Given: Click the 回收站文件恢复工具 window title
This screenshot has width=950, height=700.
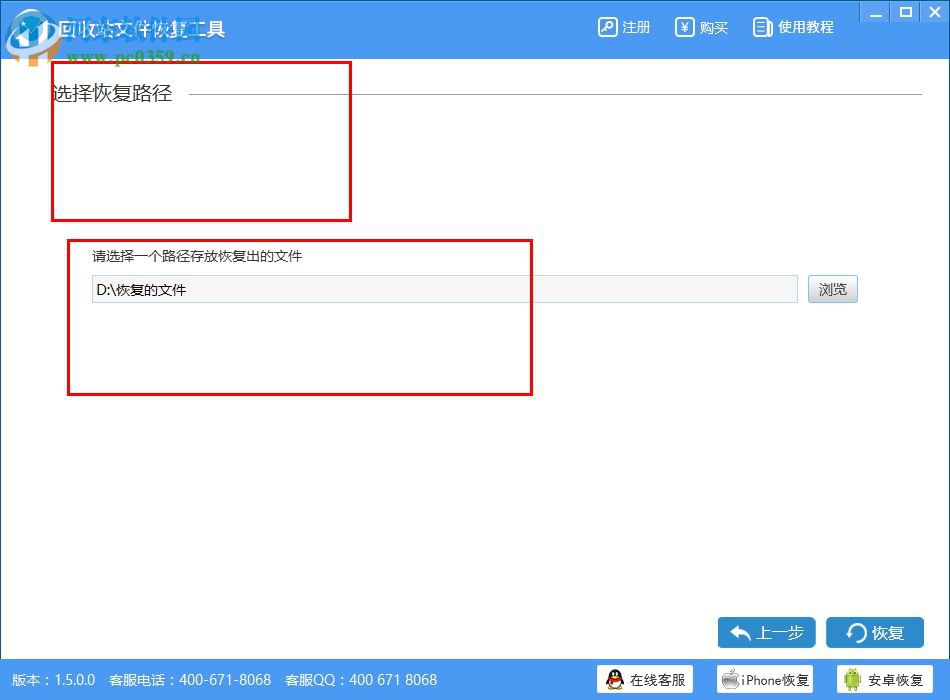Looking at the screenshot, I should coord(142,28).
